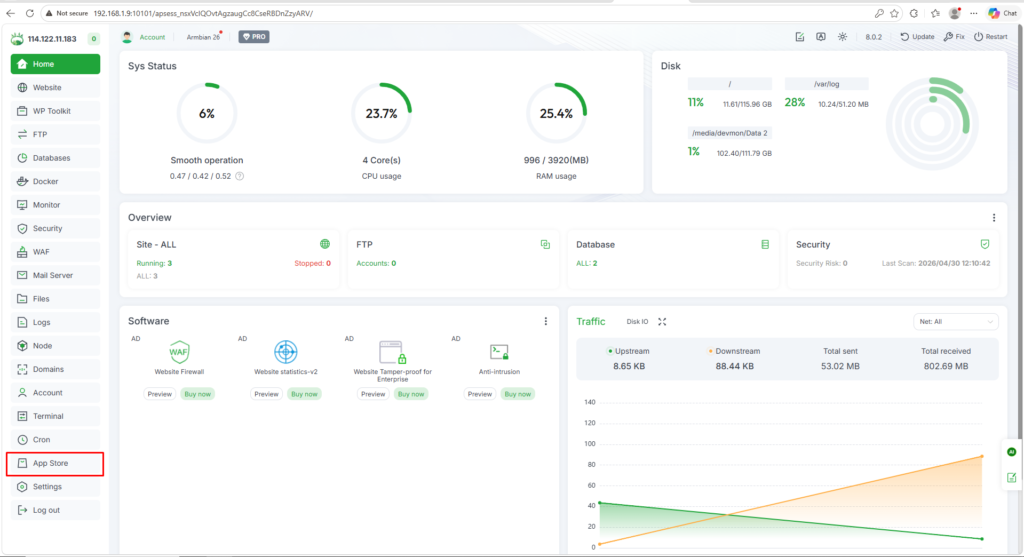The width and height of the screenshot is (1024, 557).
Task: Click the Security shield icon in Overview
Action: pos(985,244)
